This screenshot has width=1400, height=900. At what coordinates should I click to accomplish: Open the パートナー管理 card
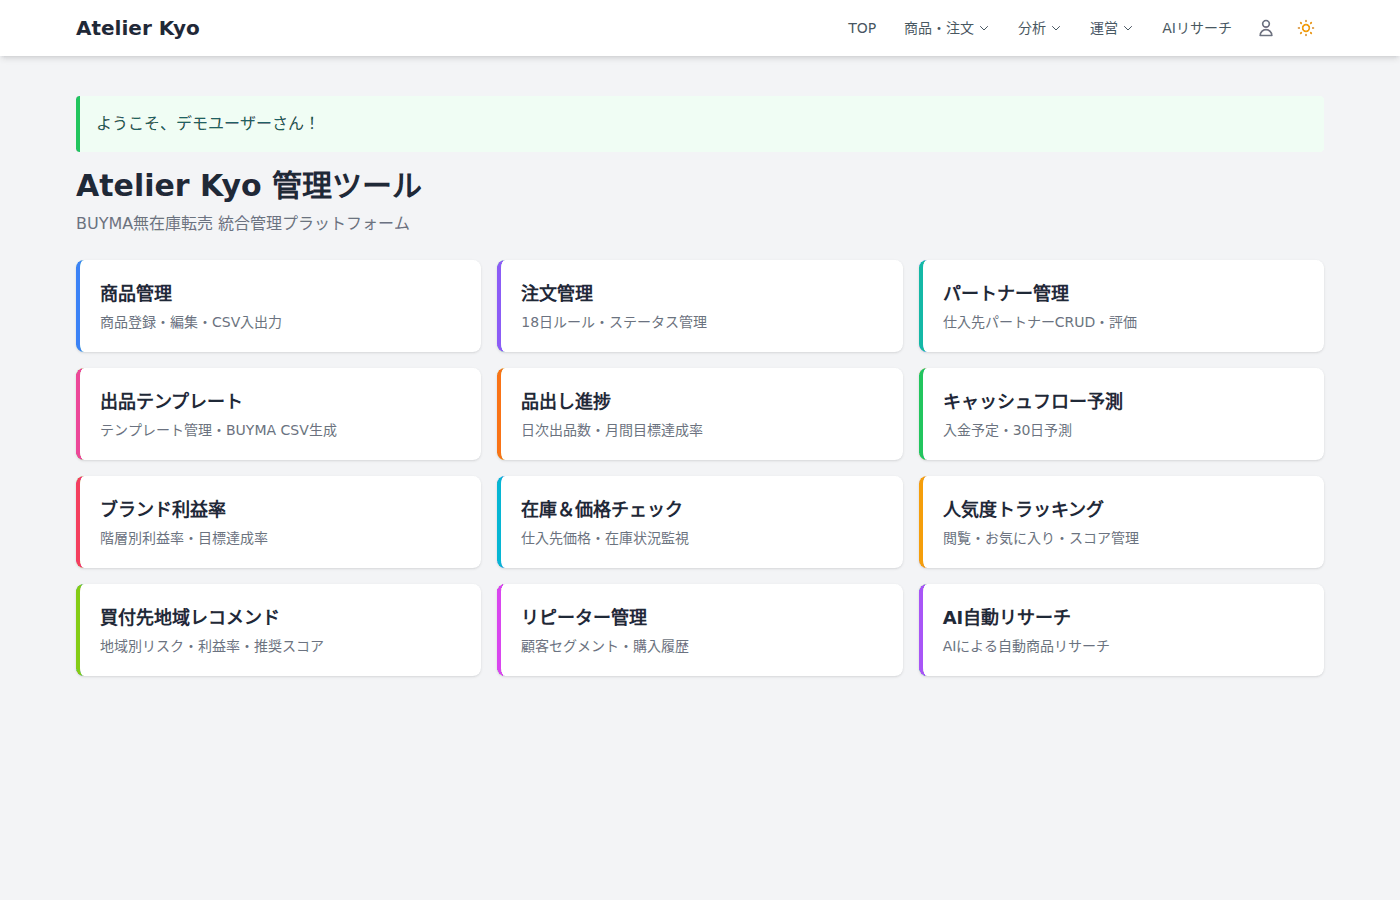click(x=1121, y=306)
